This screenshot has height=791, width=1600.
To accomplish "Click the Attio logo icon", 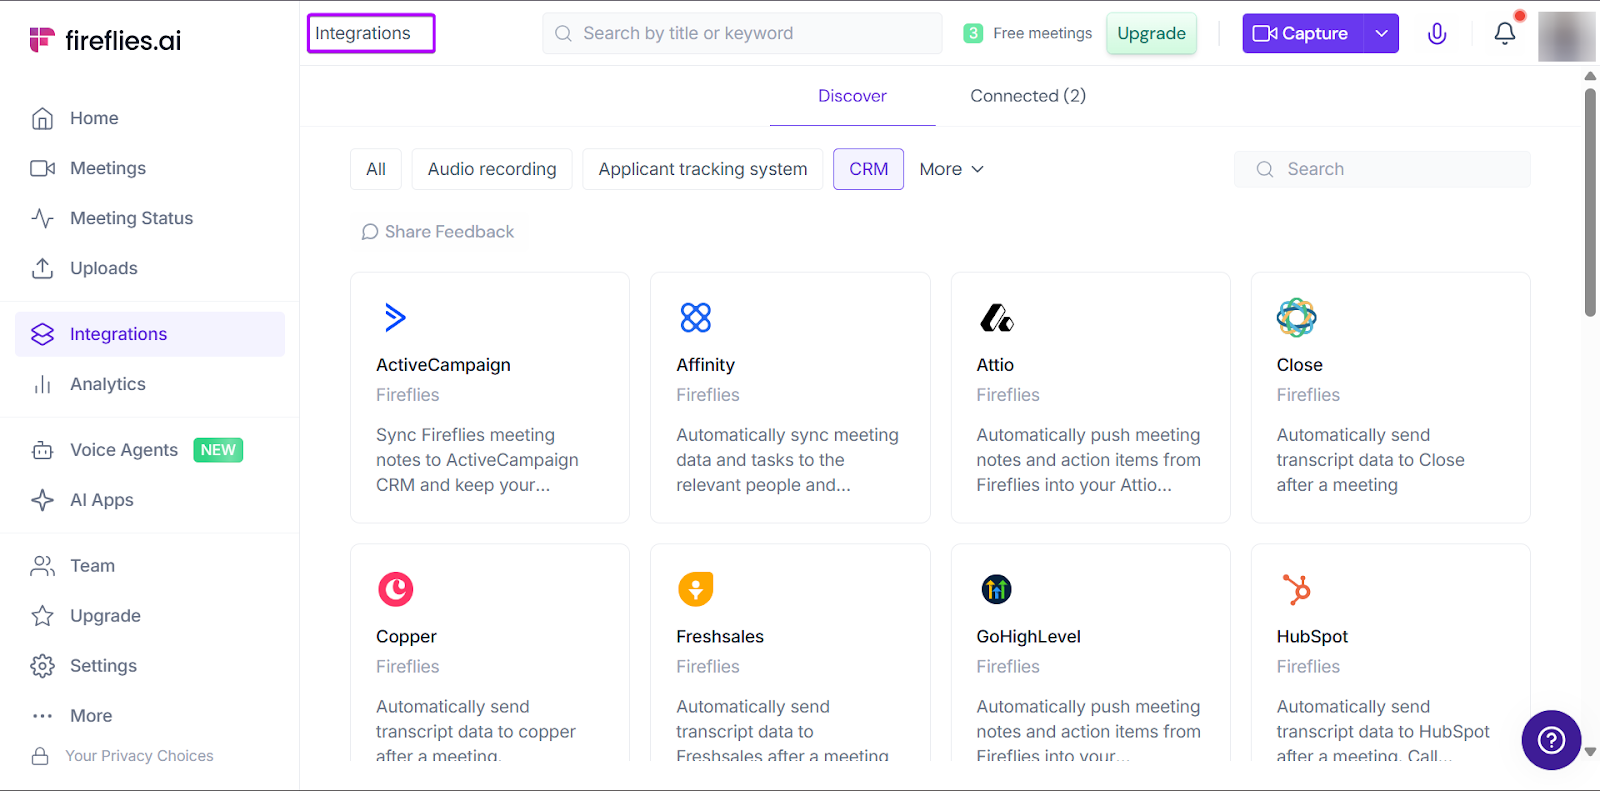I will tap(996, 318).
